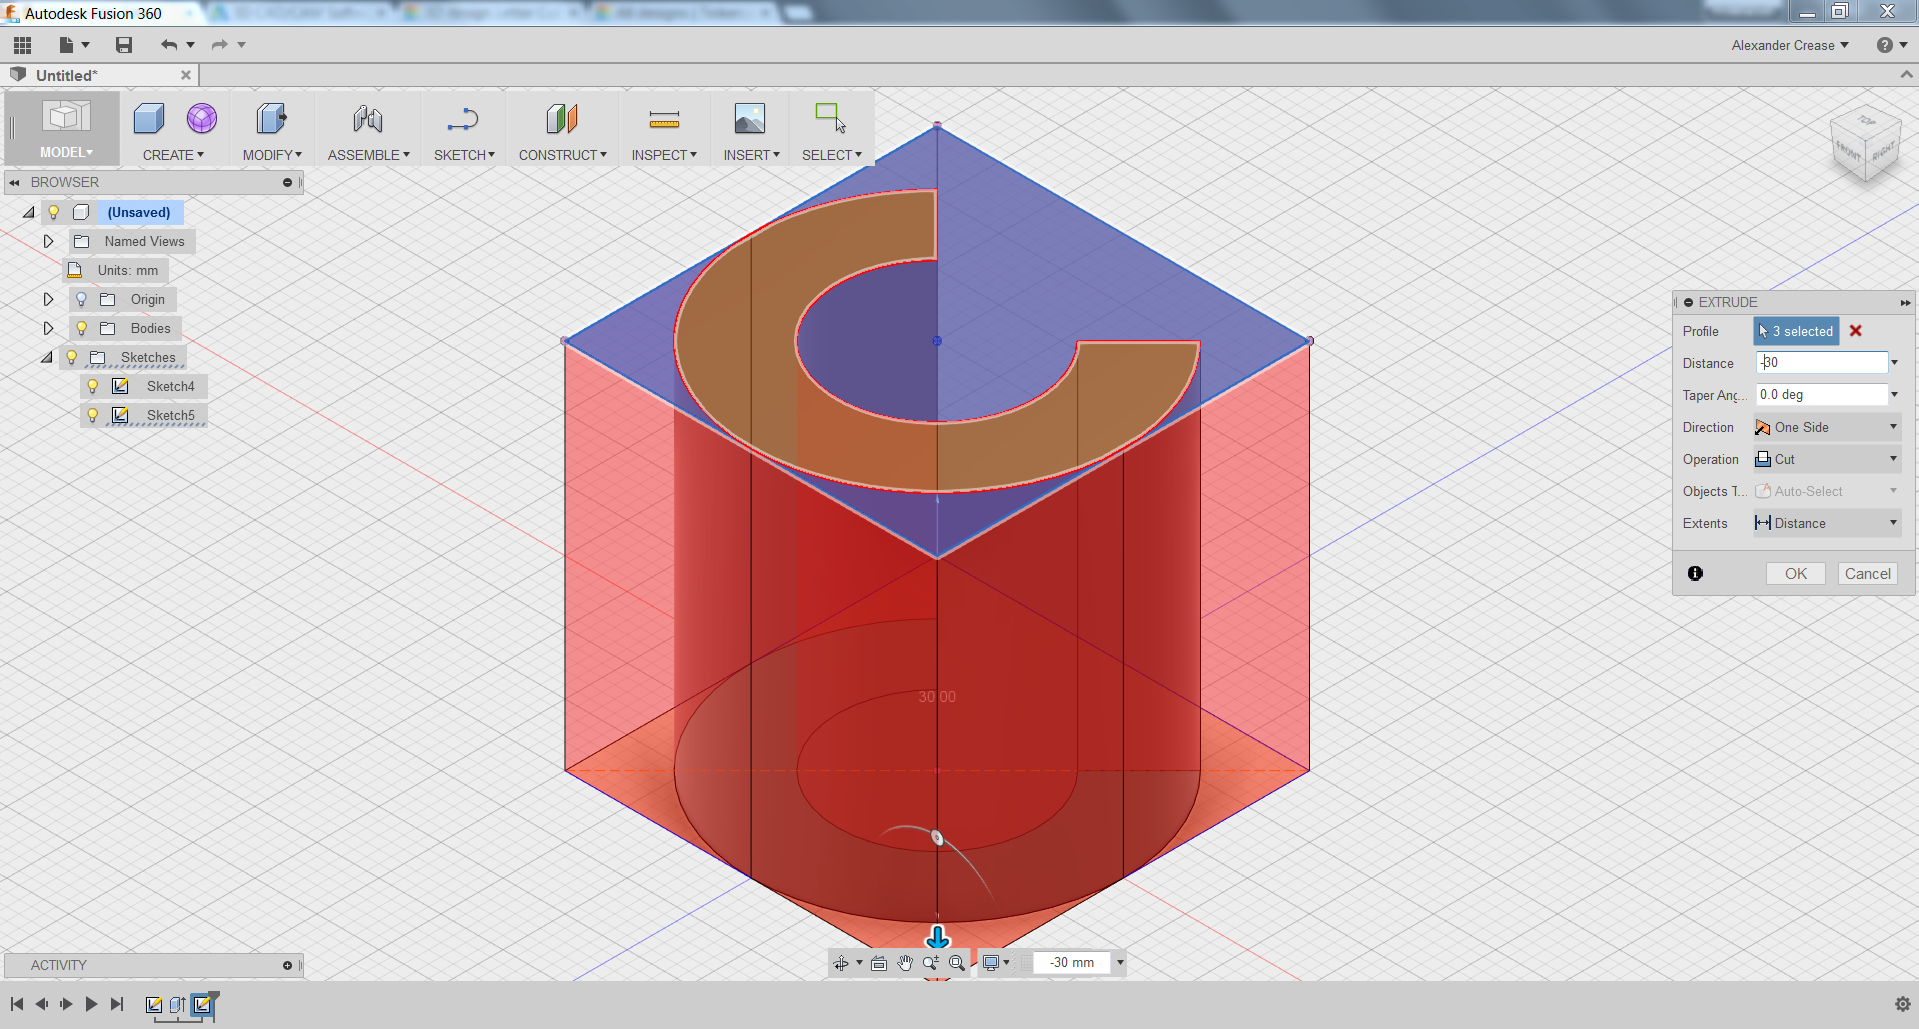This screenshot has height=1029, width=1919.
Task: Click the Save icon in the toolbar
Action: (123, 44)
